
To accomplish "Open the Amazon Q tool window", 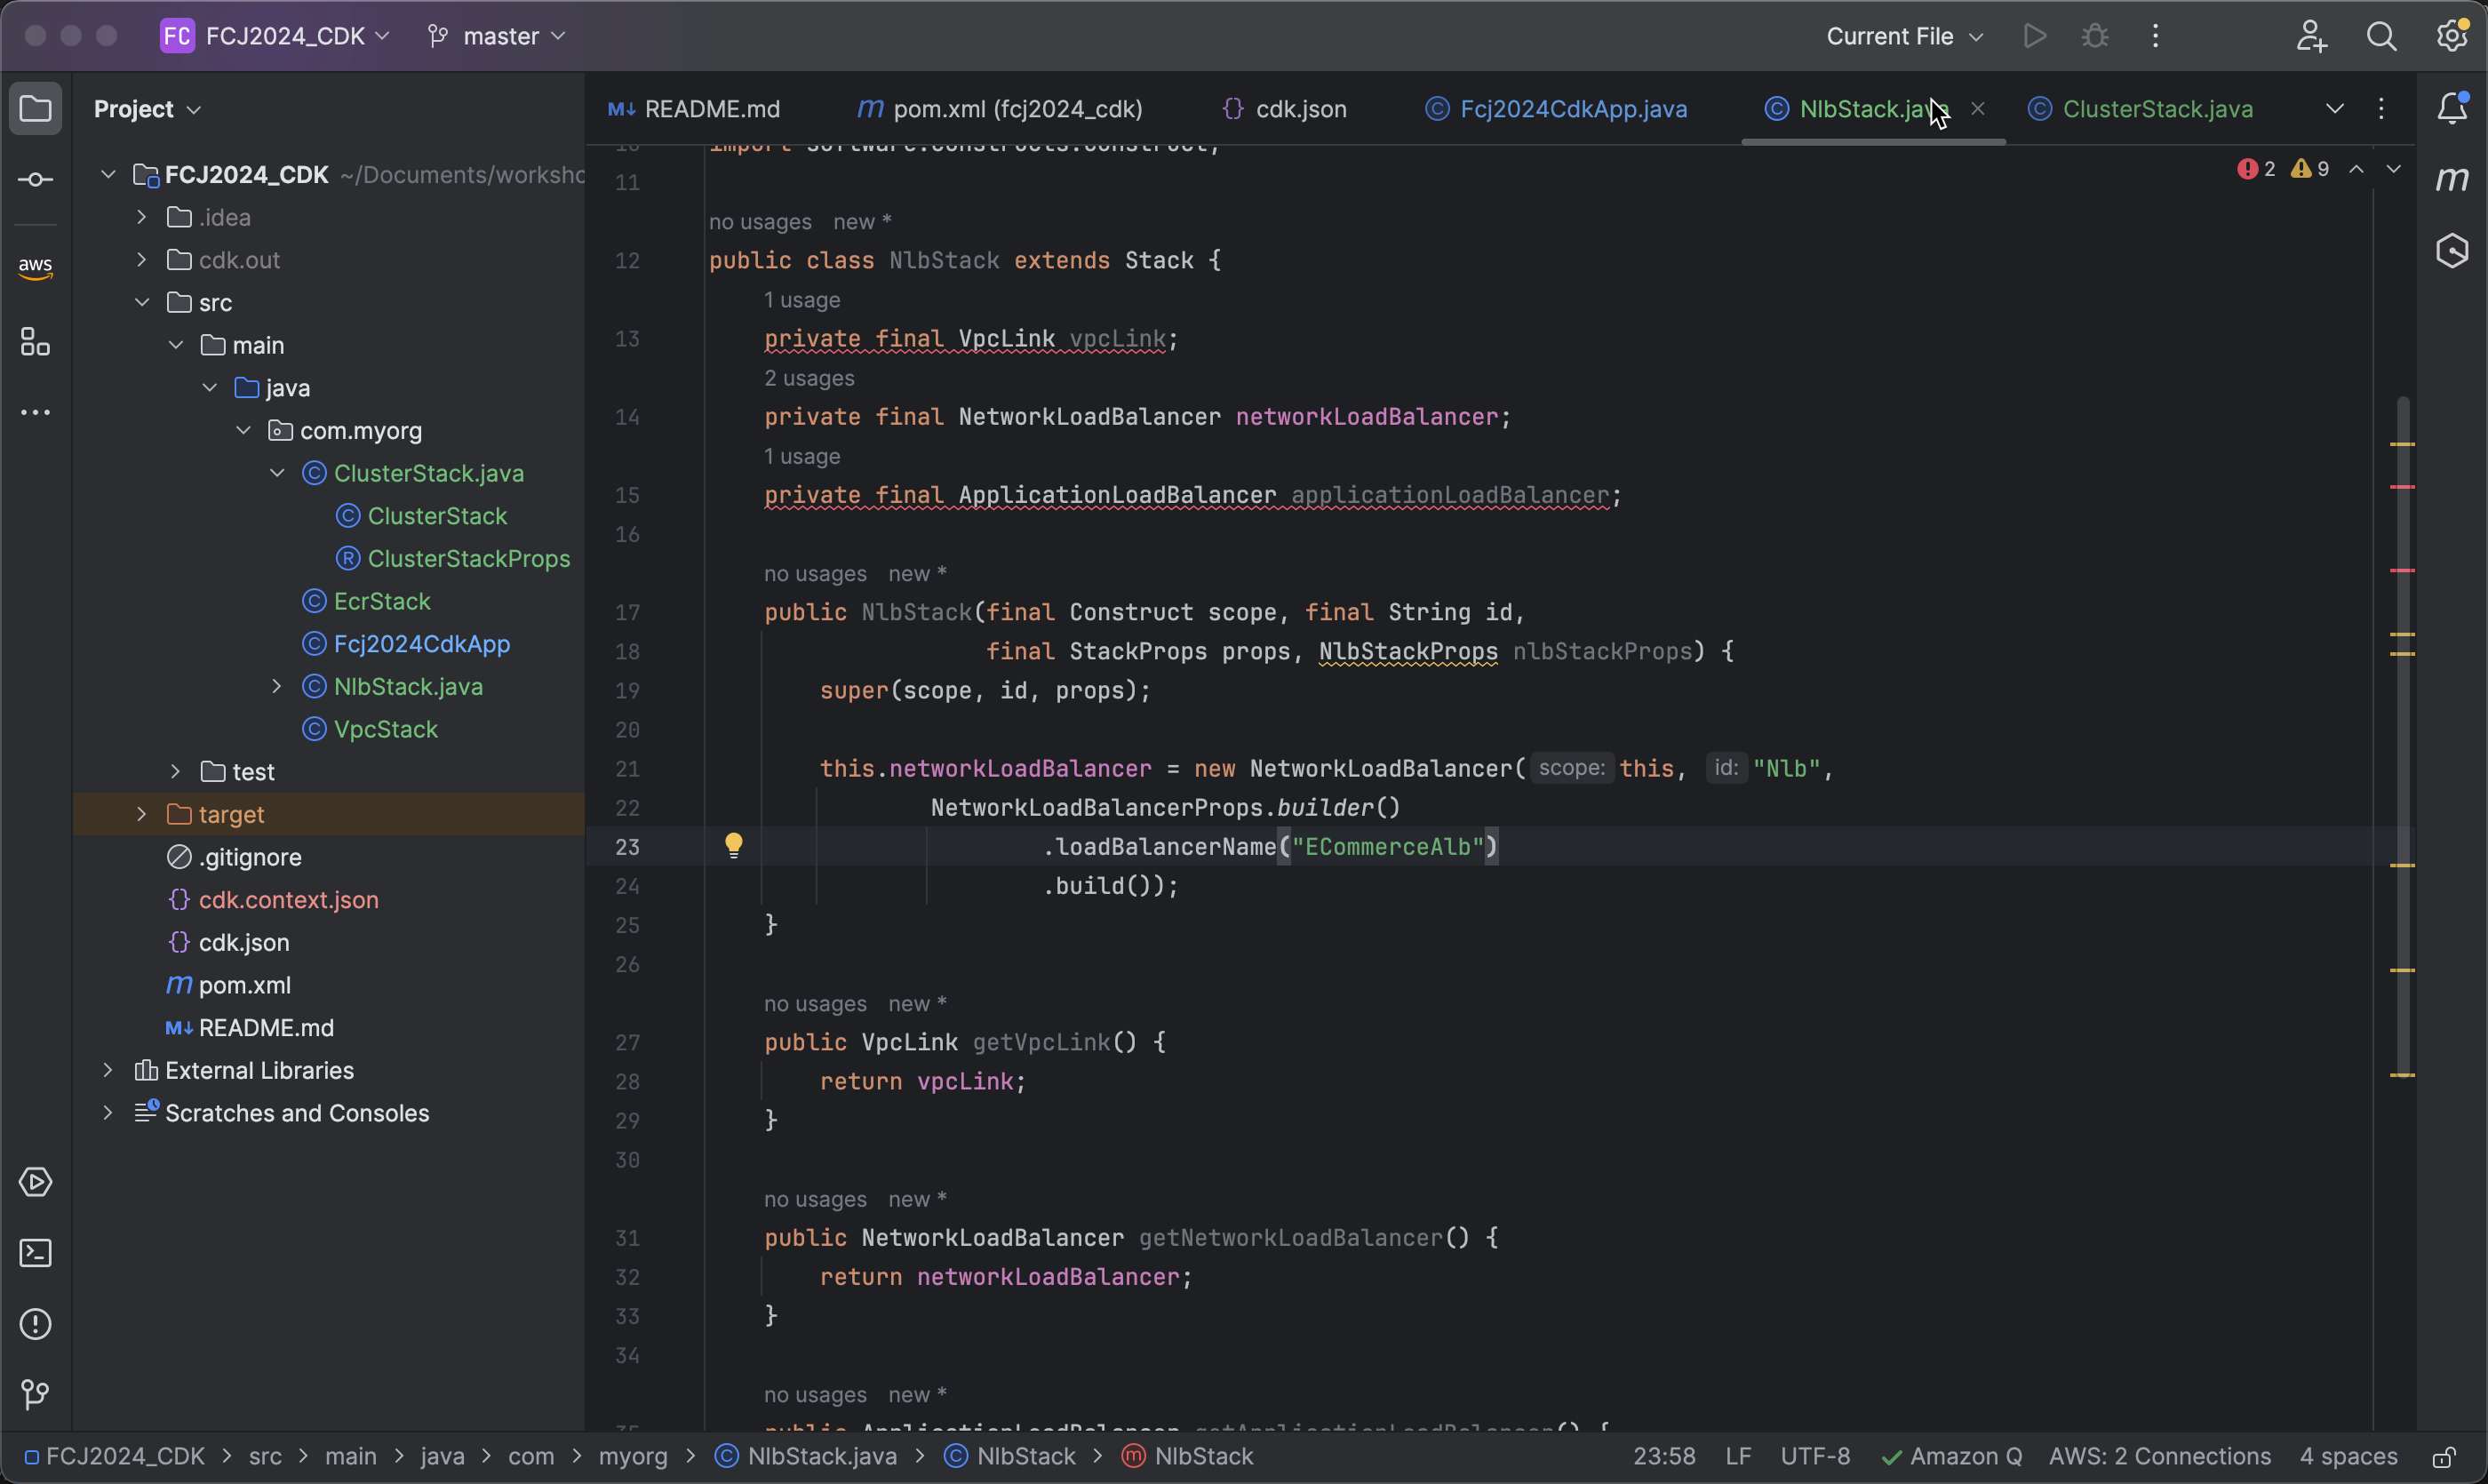I will tap(2453, 250).
